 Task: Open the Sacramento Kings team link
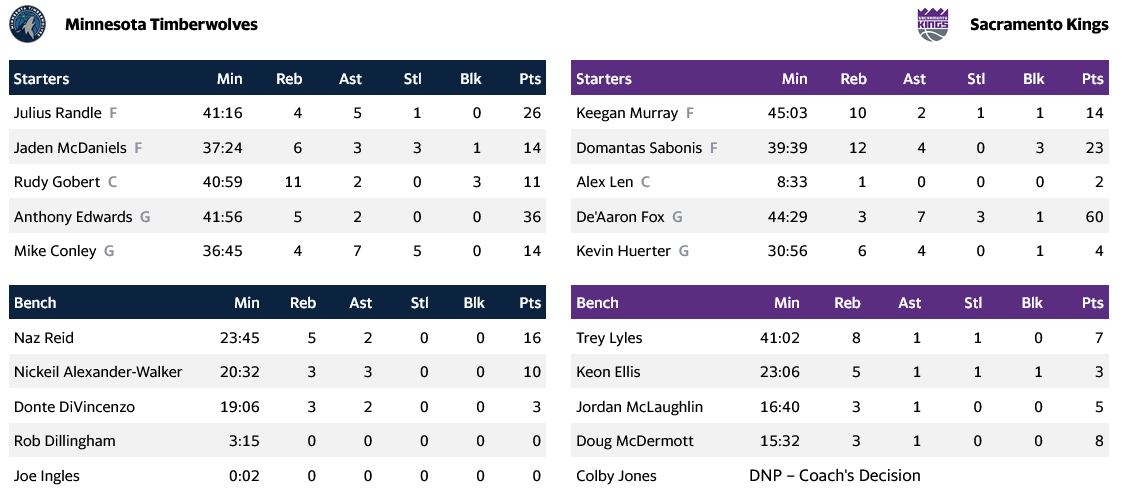(x=1039, y=25)
